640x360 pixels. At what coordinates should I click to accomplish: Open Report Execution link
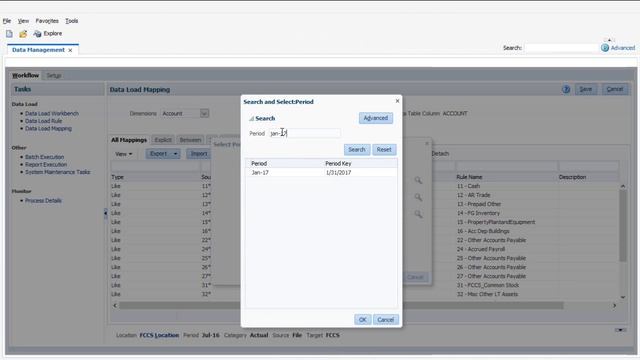point(46,164)
